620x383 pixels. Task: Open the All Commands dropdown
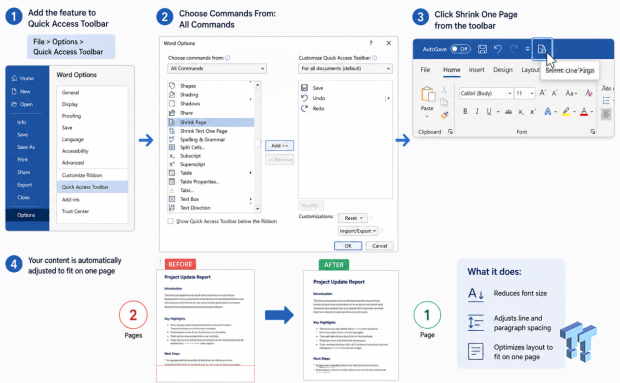[x=217, y=68]
